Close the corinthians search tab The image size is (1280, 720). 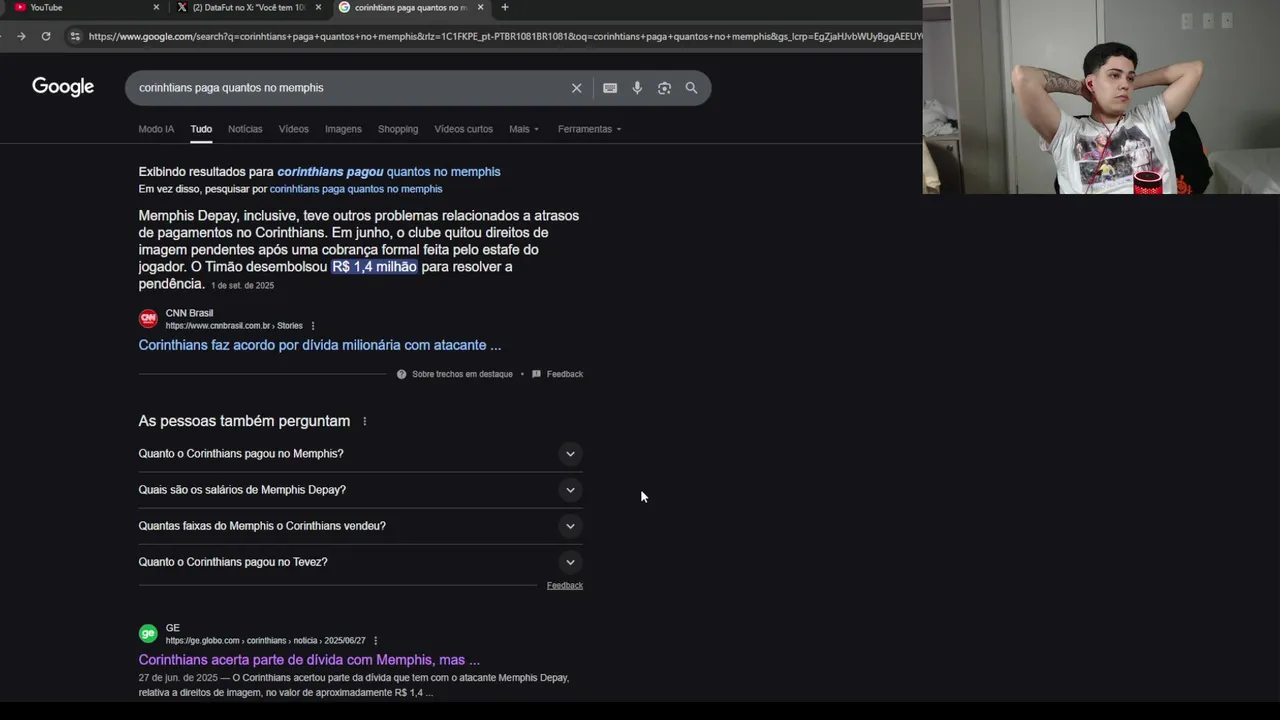tap(480, 7)
